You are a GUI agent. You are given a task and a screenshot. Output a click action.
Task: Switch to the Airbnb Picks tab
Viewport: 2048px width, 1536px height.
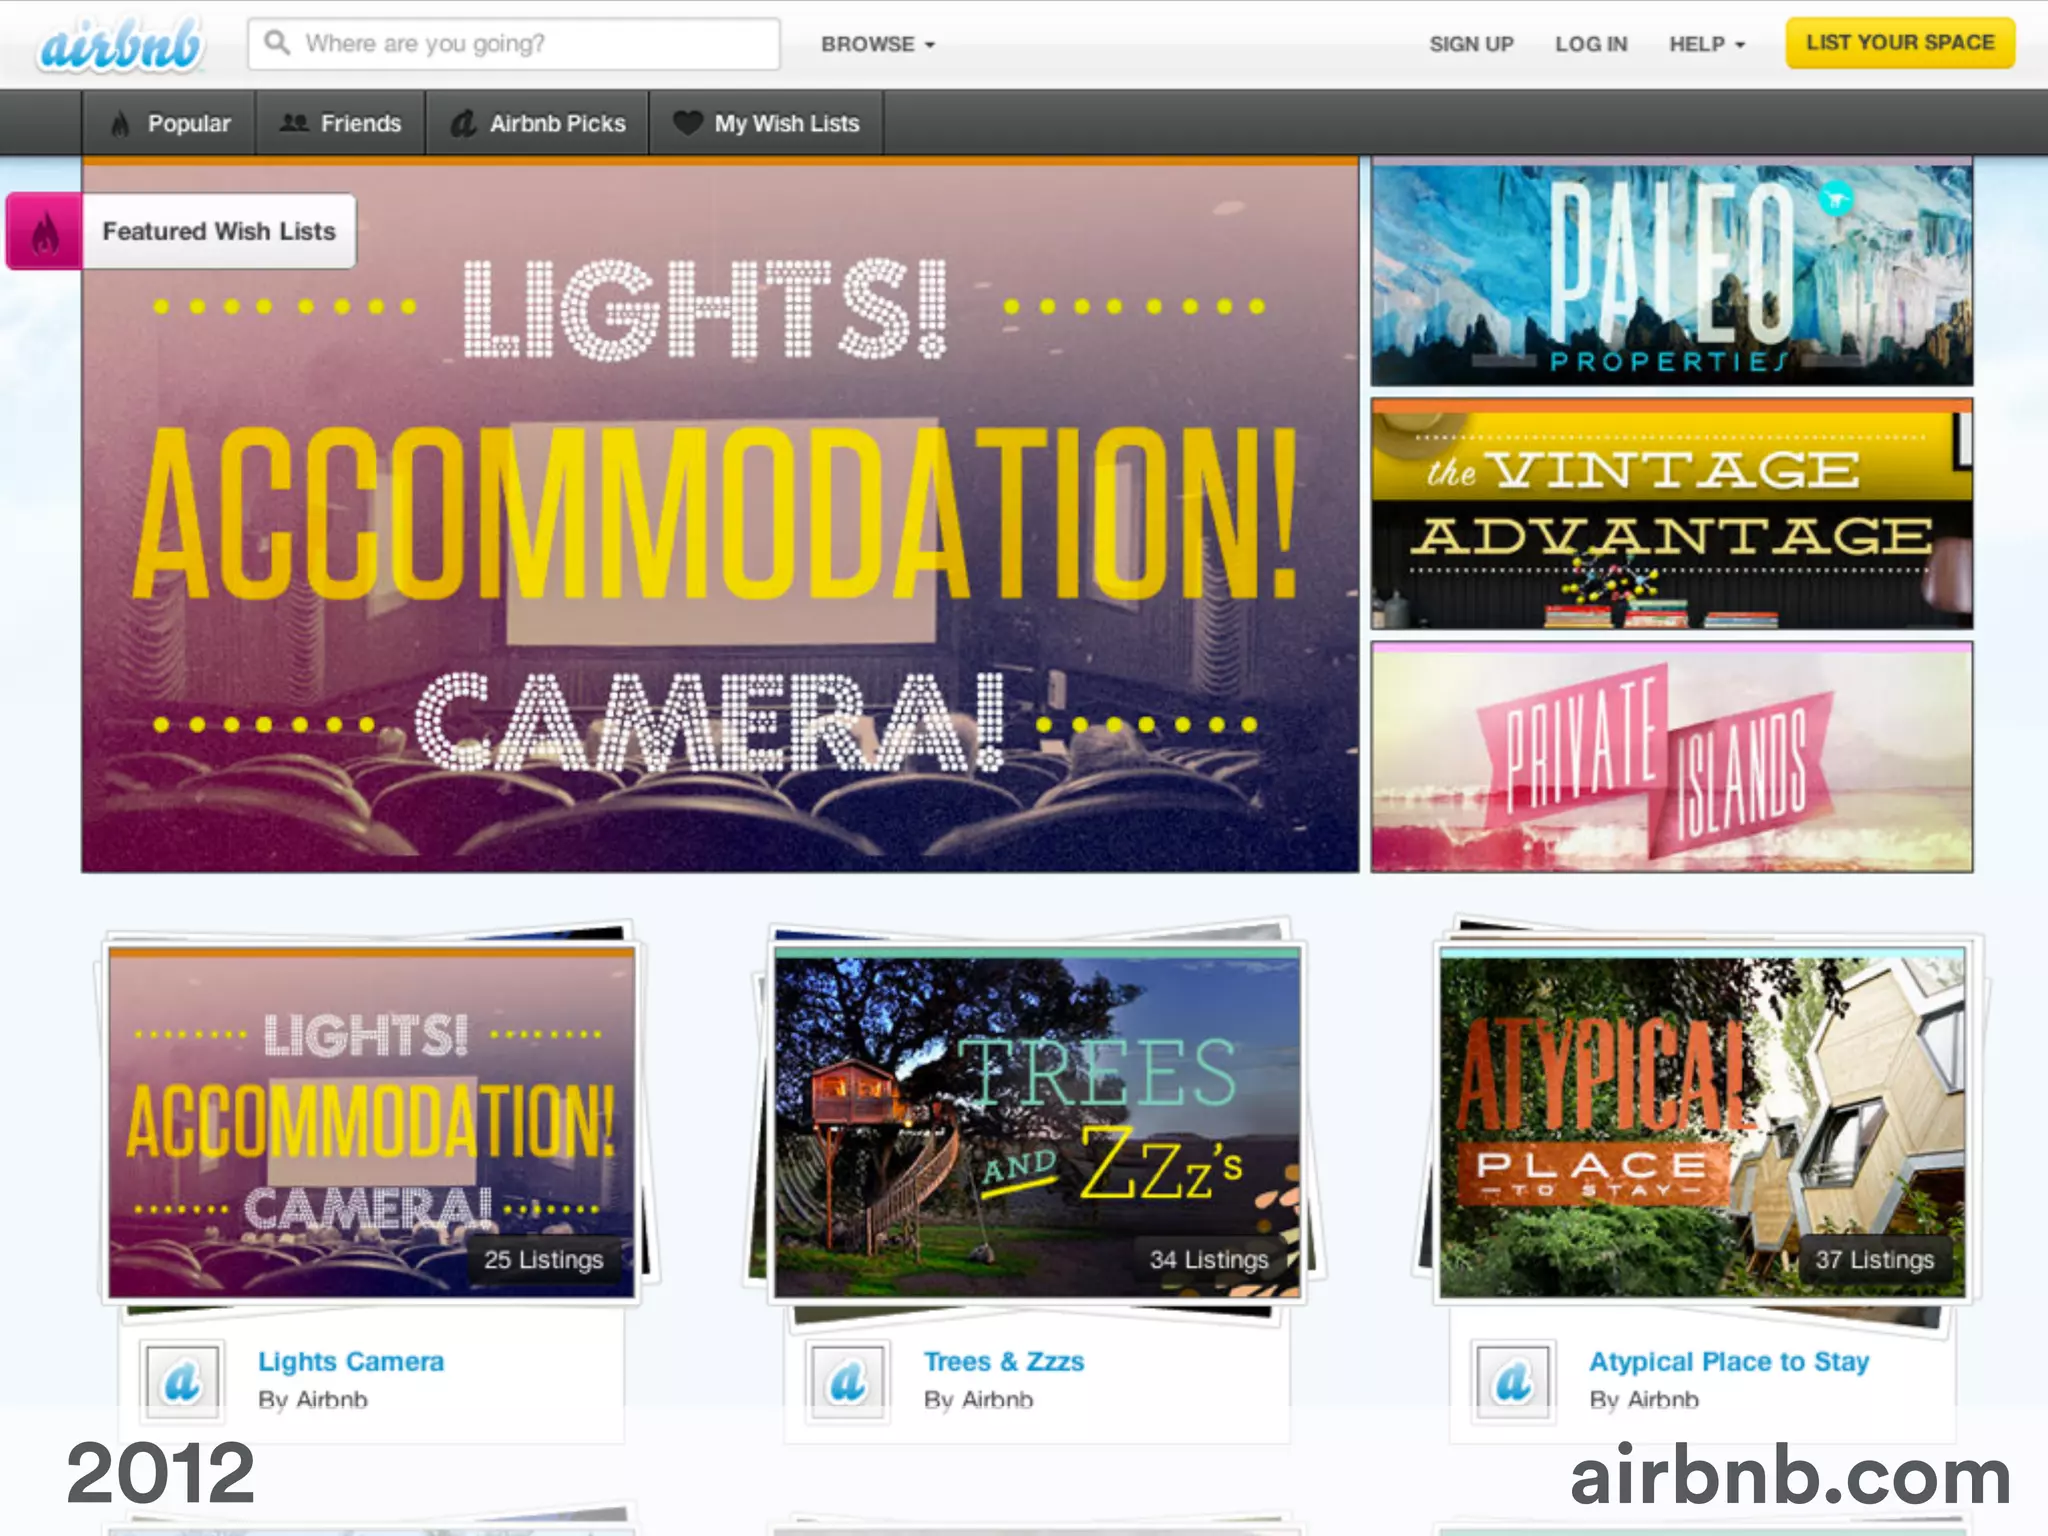point(538,123)
